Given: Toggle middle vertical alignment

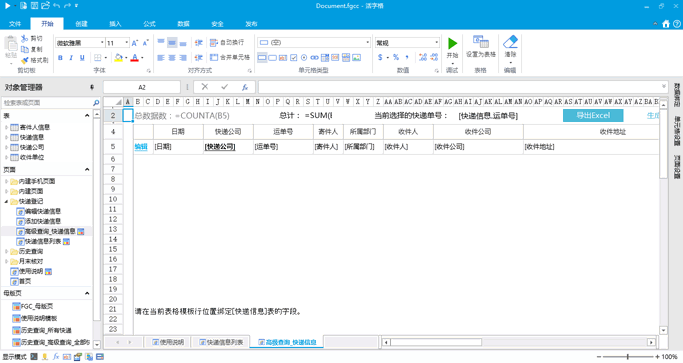Looking at the screenshot, I should 172,42.
